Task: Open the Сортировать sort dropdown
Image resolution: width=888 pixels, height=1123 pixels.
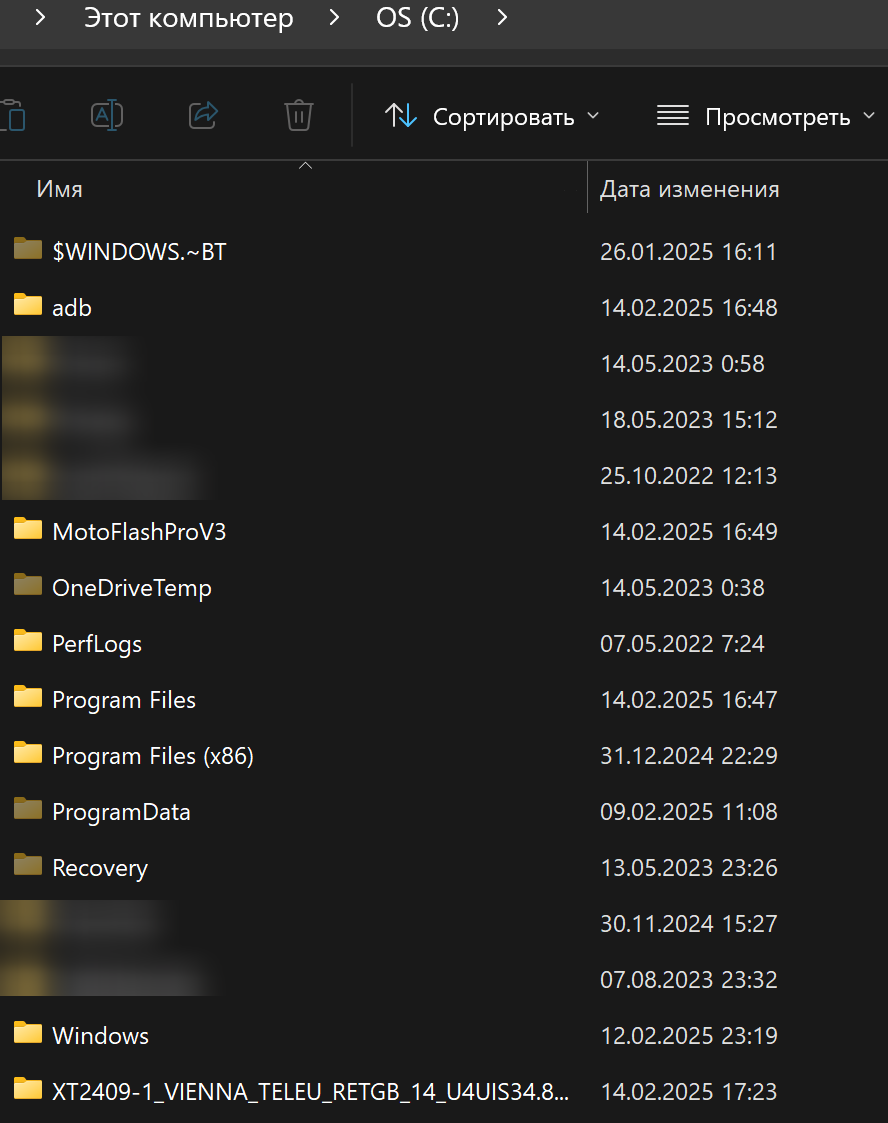Action: point(492,116)
